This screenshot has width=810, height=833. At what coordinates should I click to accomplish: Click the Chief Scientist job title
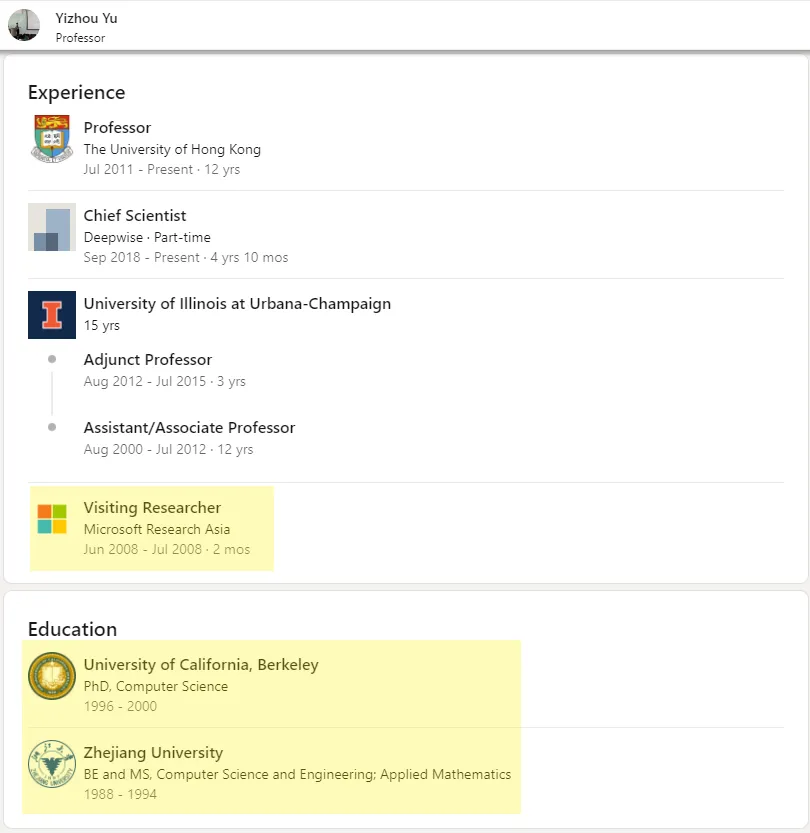point(135,216)
